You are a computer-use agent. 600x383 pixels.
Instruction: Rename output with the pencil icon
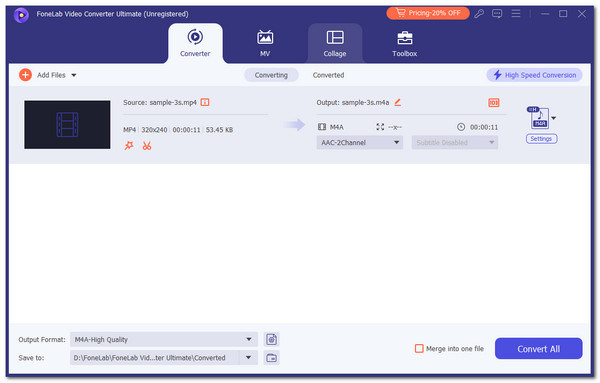point(398,102)
